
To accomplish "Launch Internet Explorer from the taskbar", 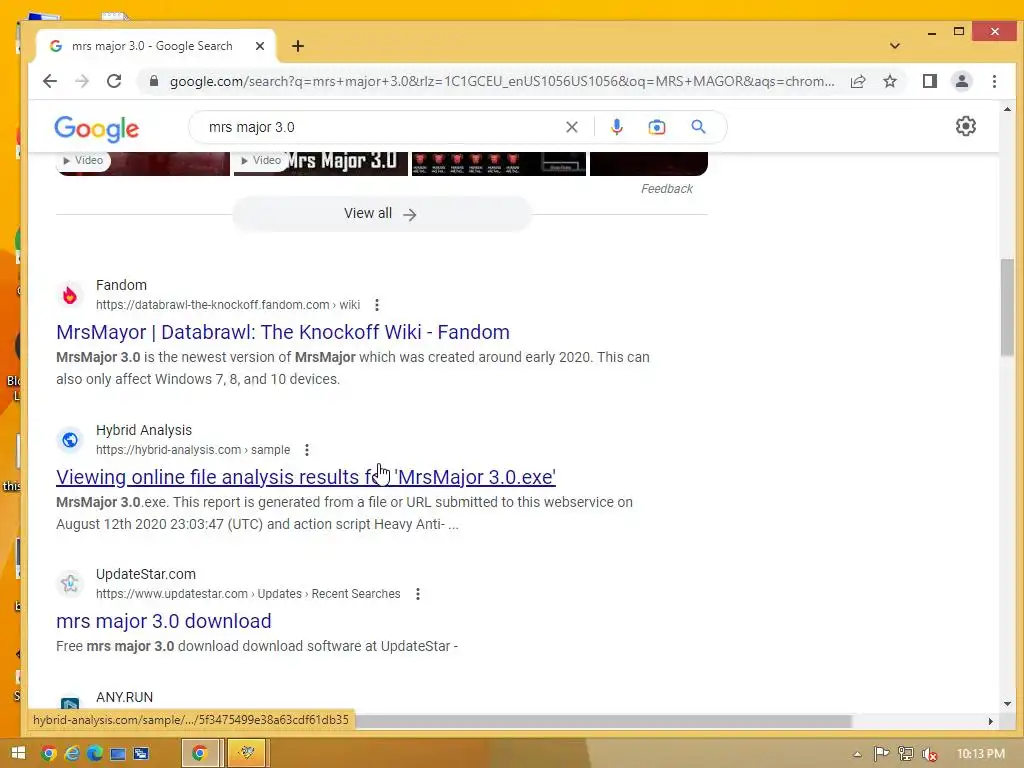I will tap(72, 754).
